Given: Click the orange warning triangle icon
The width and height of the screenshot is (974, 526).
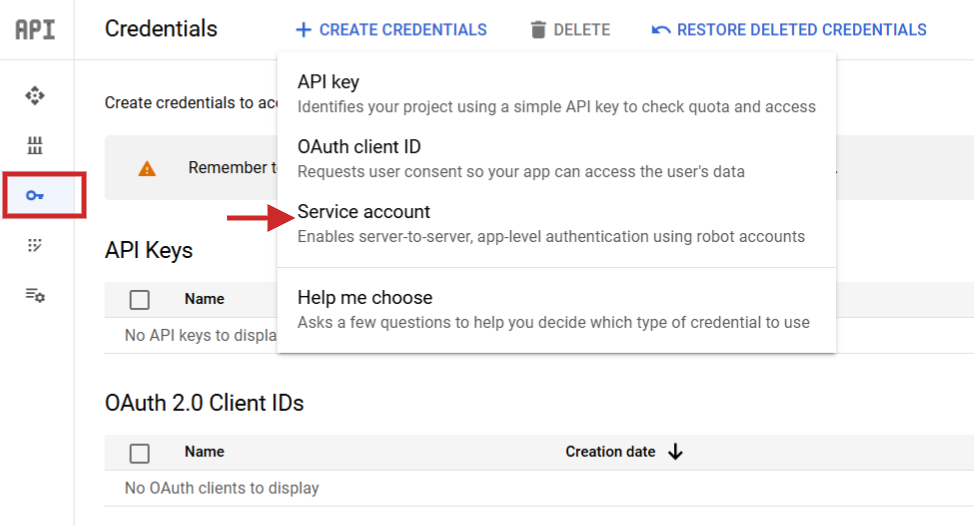Looking at the screenshot, I should (147, 168).
